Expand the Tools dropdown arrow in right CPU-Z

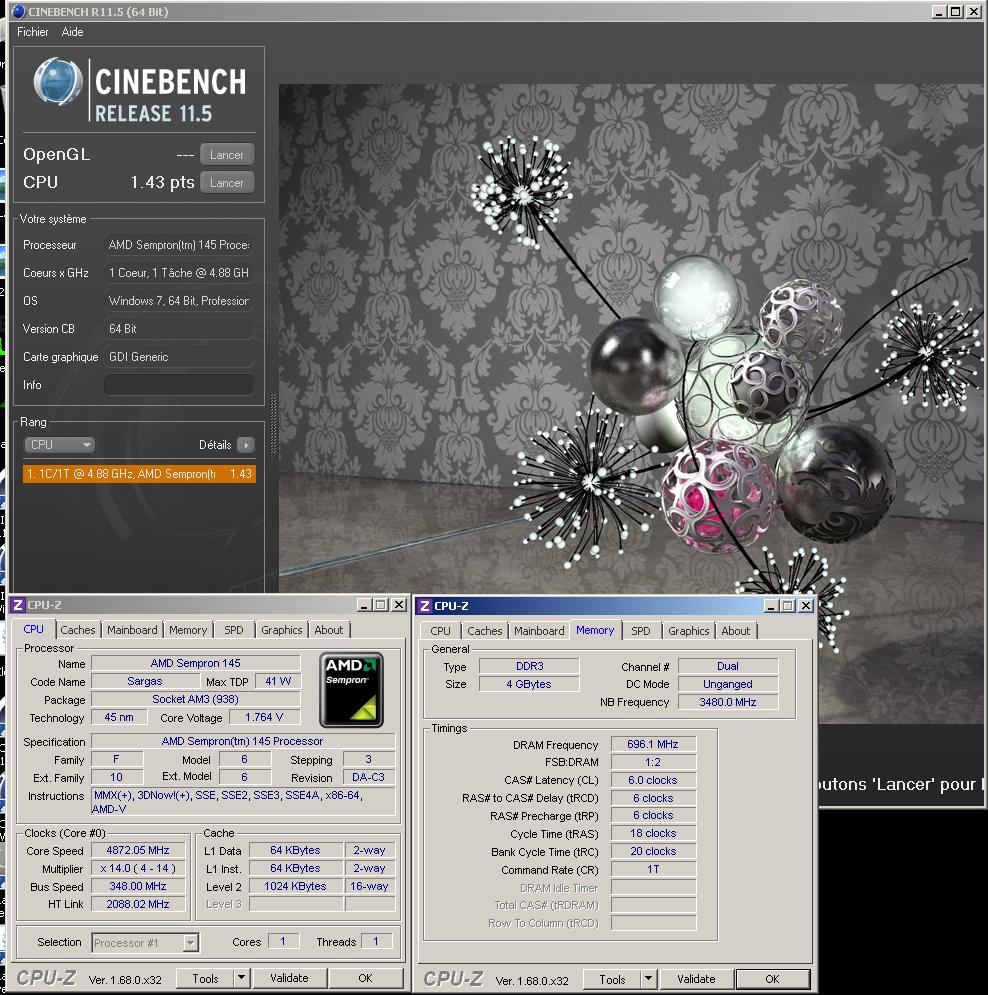649,979
